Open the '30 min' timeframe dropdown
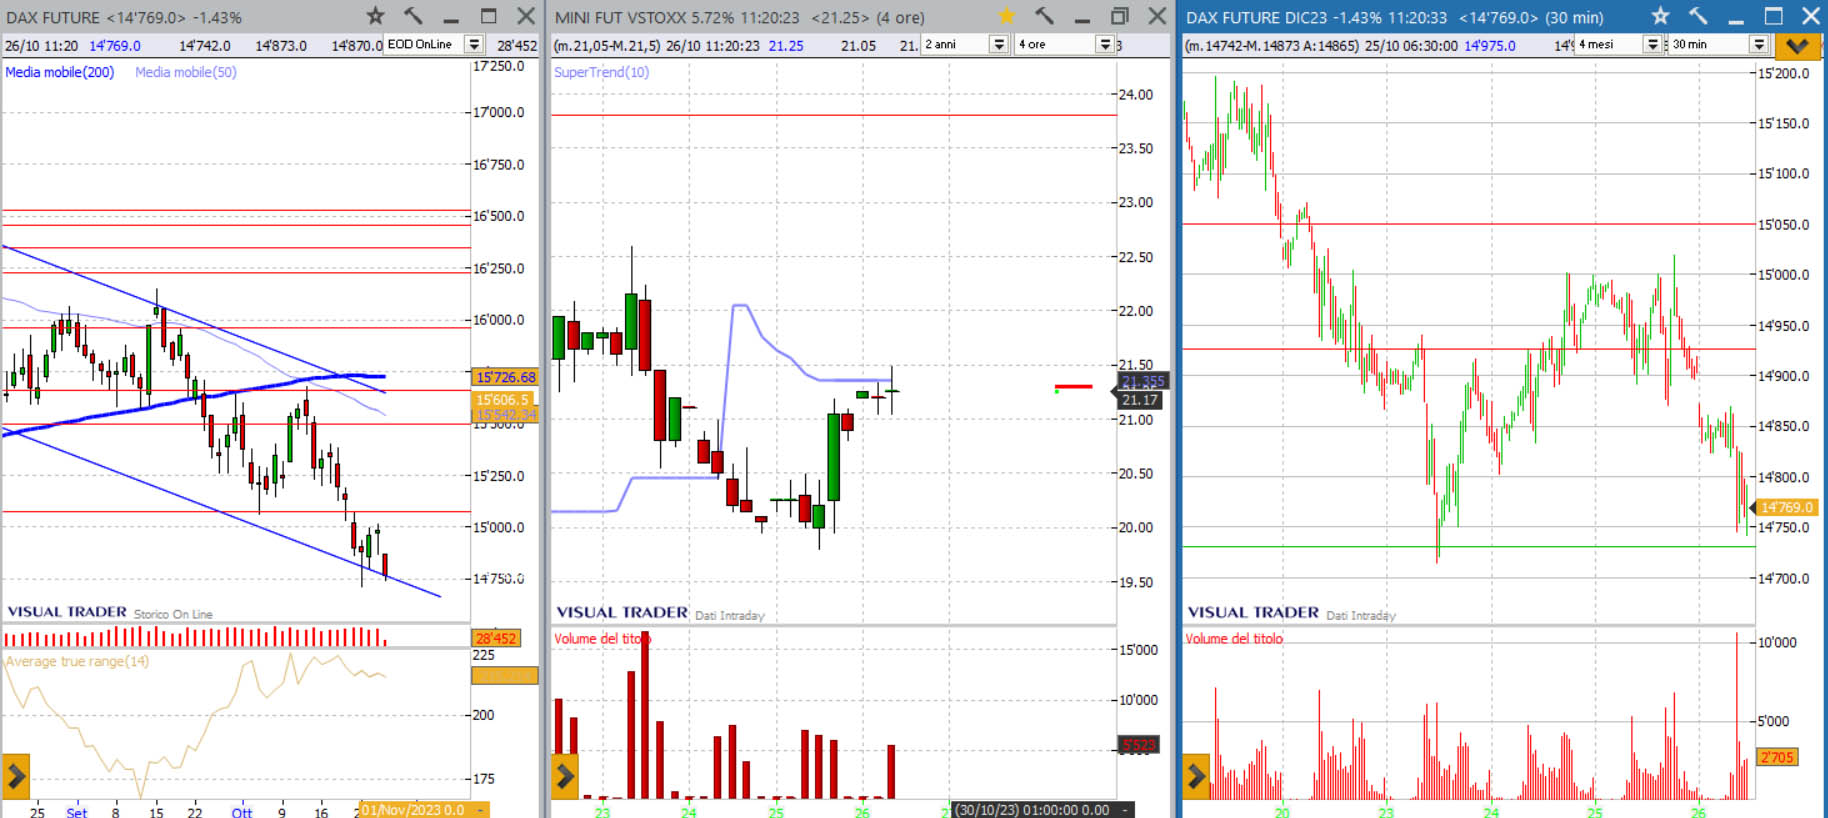The image size is (1828, 818). coord(1759,45)
